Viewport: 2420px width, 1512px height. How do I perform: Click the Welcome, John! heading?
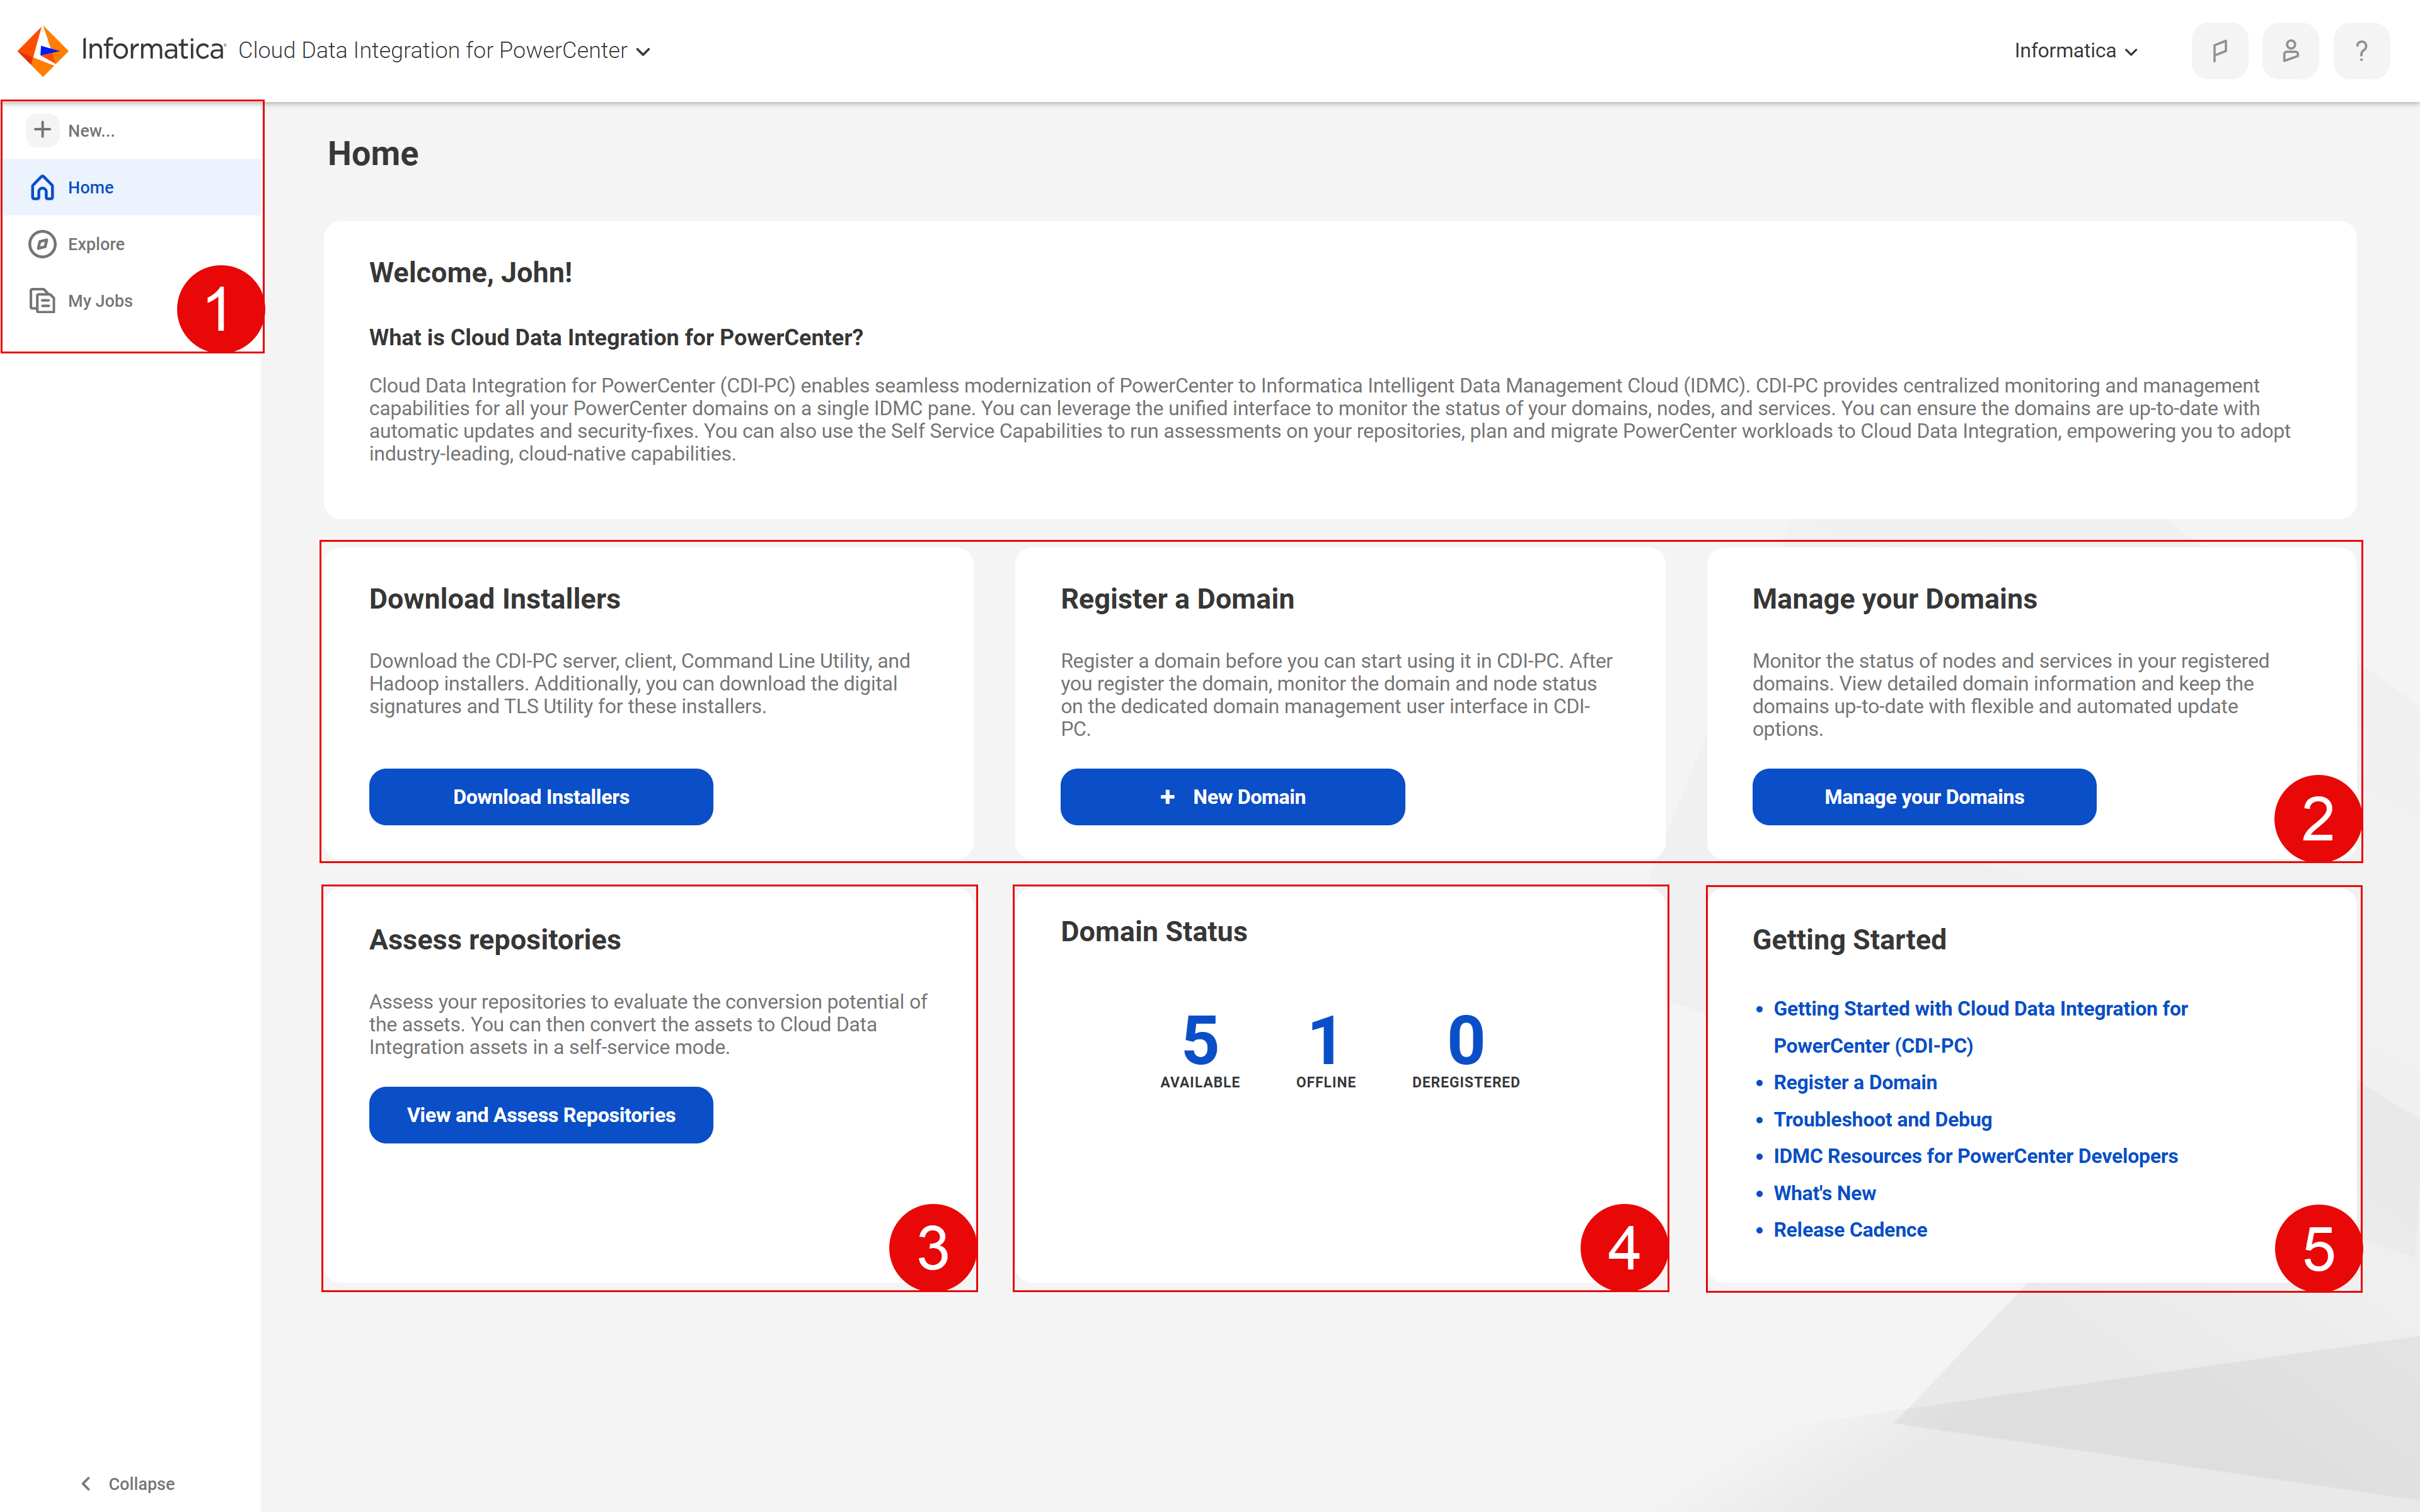470,273
